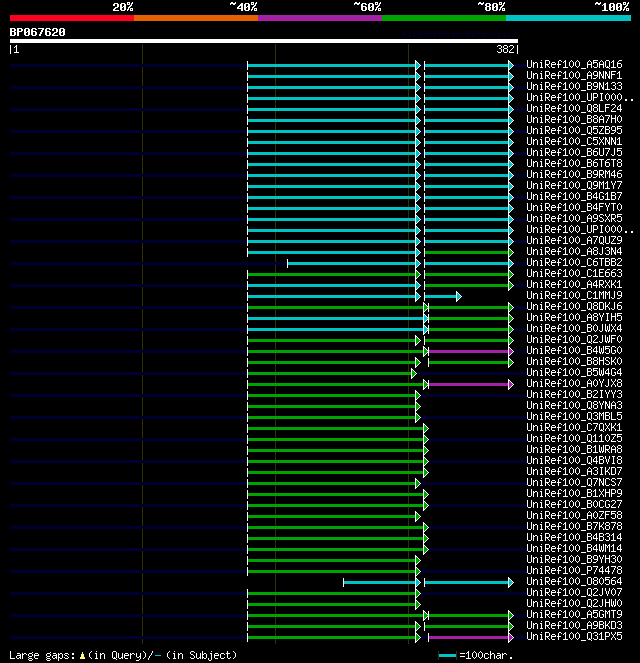
Task: Click the green ~80% identity legend segment
Action: pyautogui.click(x=444, y=18)
